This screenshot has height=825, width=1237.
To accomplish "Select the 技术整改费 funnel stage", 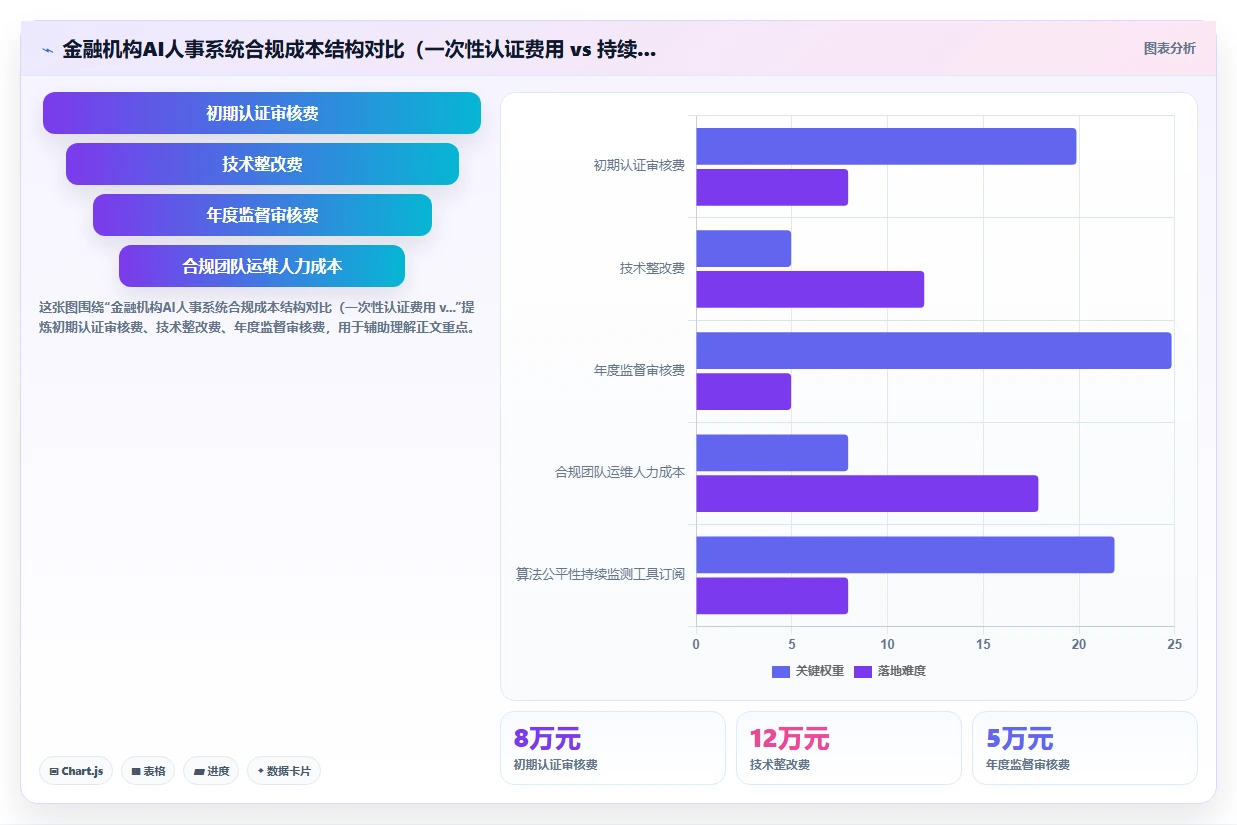I will [x=262, y=164].
